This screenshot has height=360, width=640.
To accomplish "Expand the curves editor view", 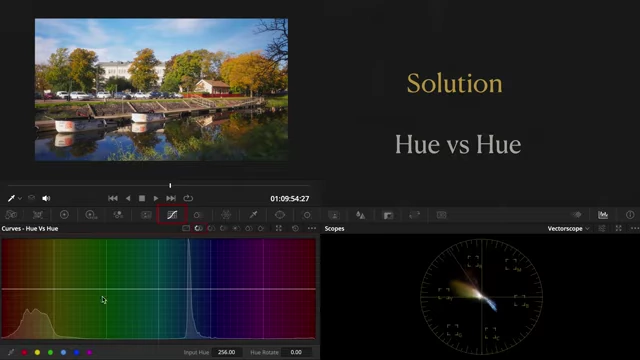I will 279,228.
